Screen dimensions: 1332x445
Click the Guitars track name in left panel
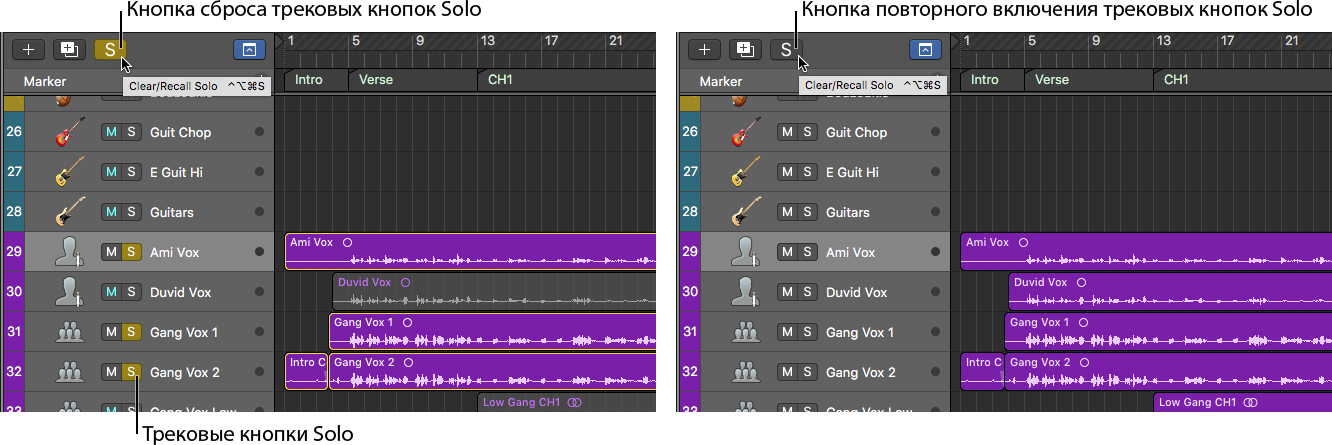pyautogui.click(x=172, y=212)
